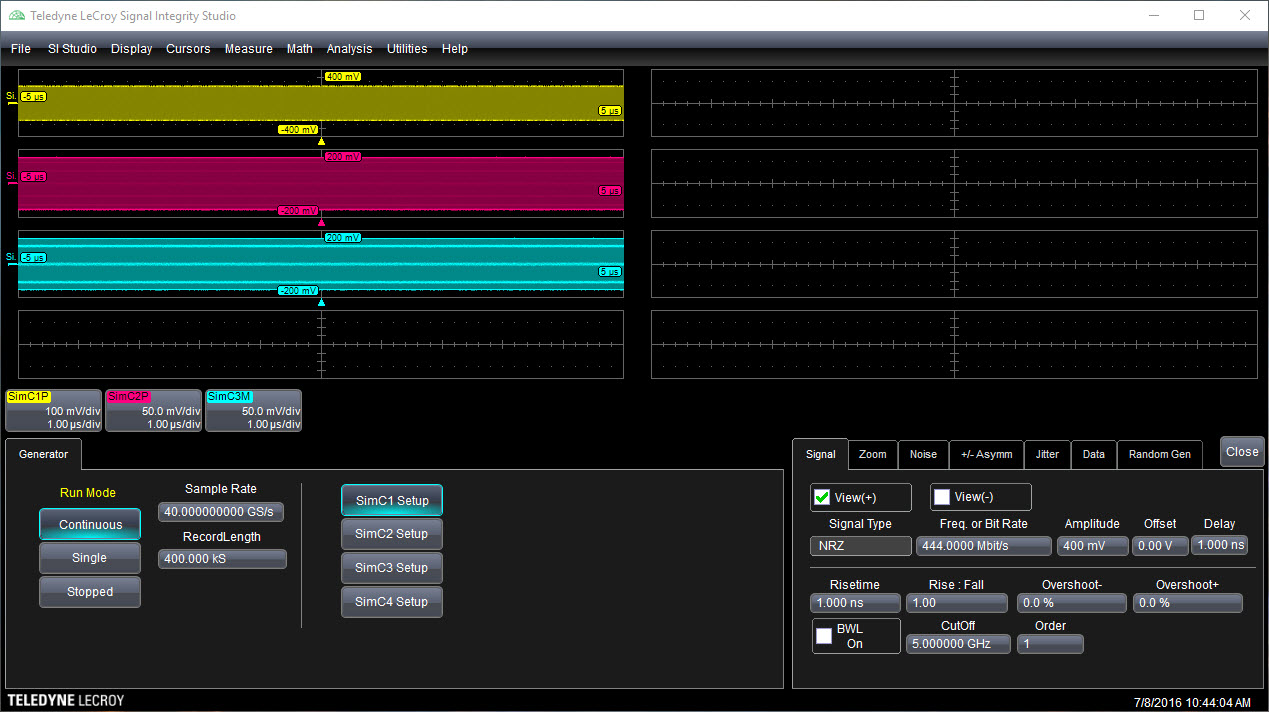
Task: Open the Help menu
Action: (x=455, y=49)
